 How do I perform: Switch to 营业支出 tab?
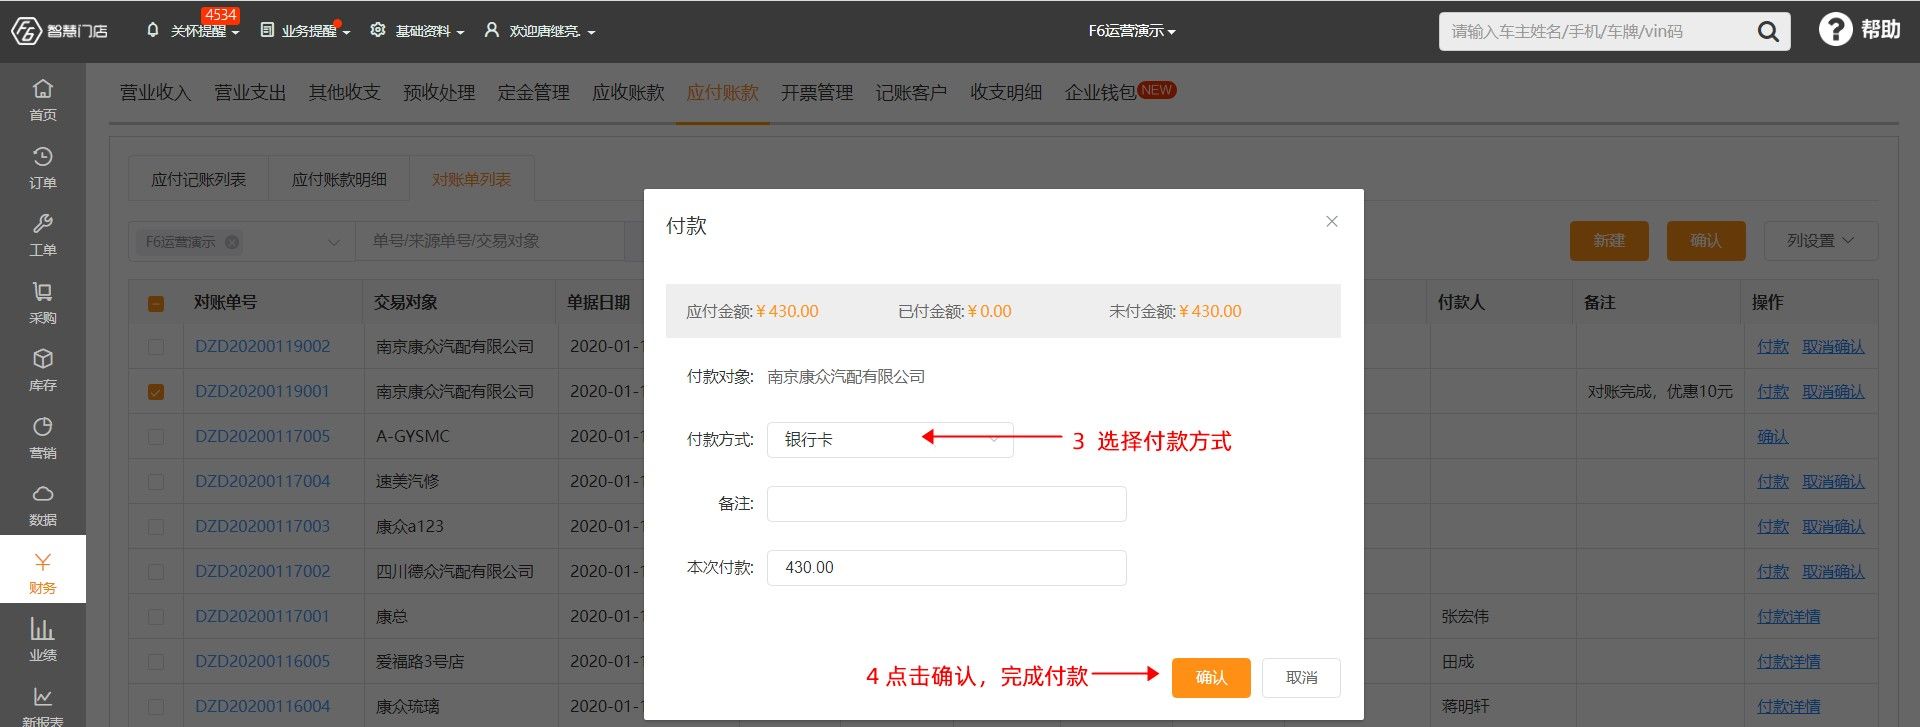point(250,93)
